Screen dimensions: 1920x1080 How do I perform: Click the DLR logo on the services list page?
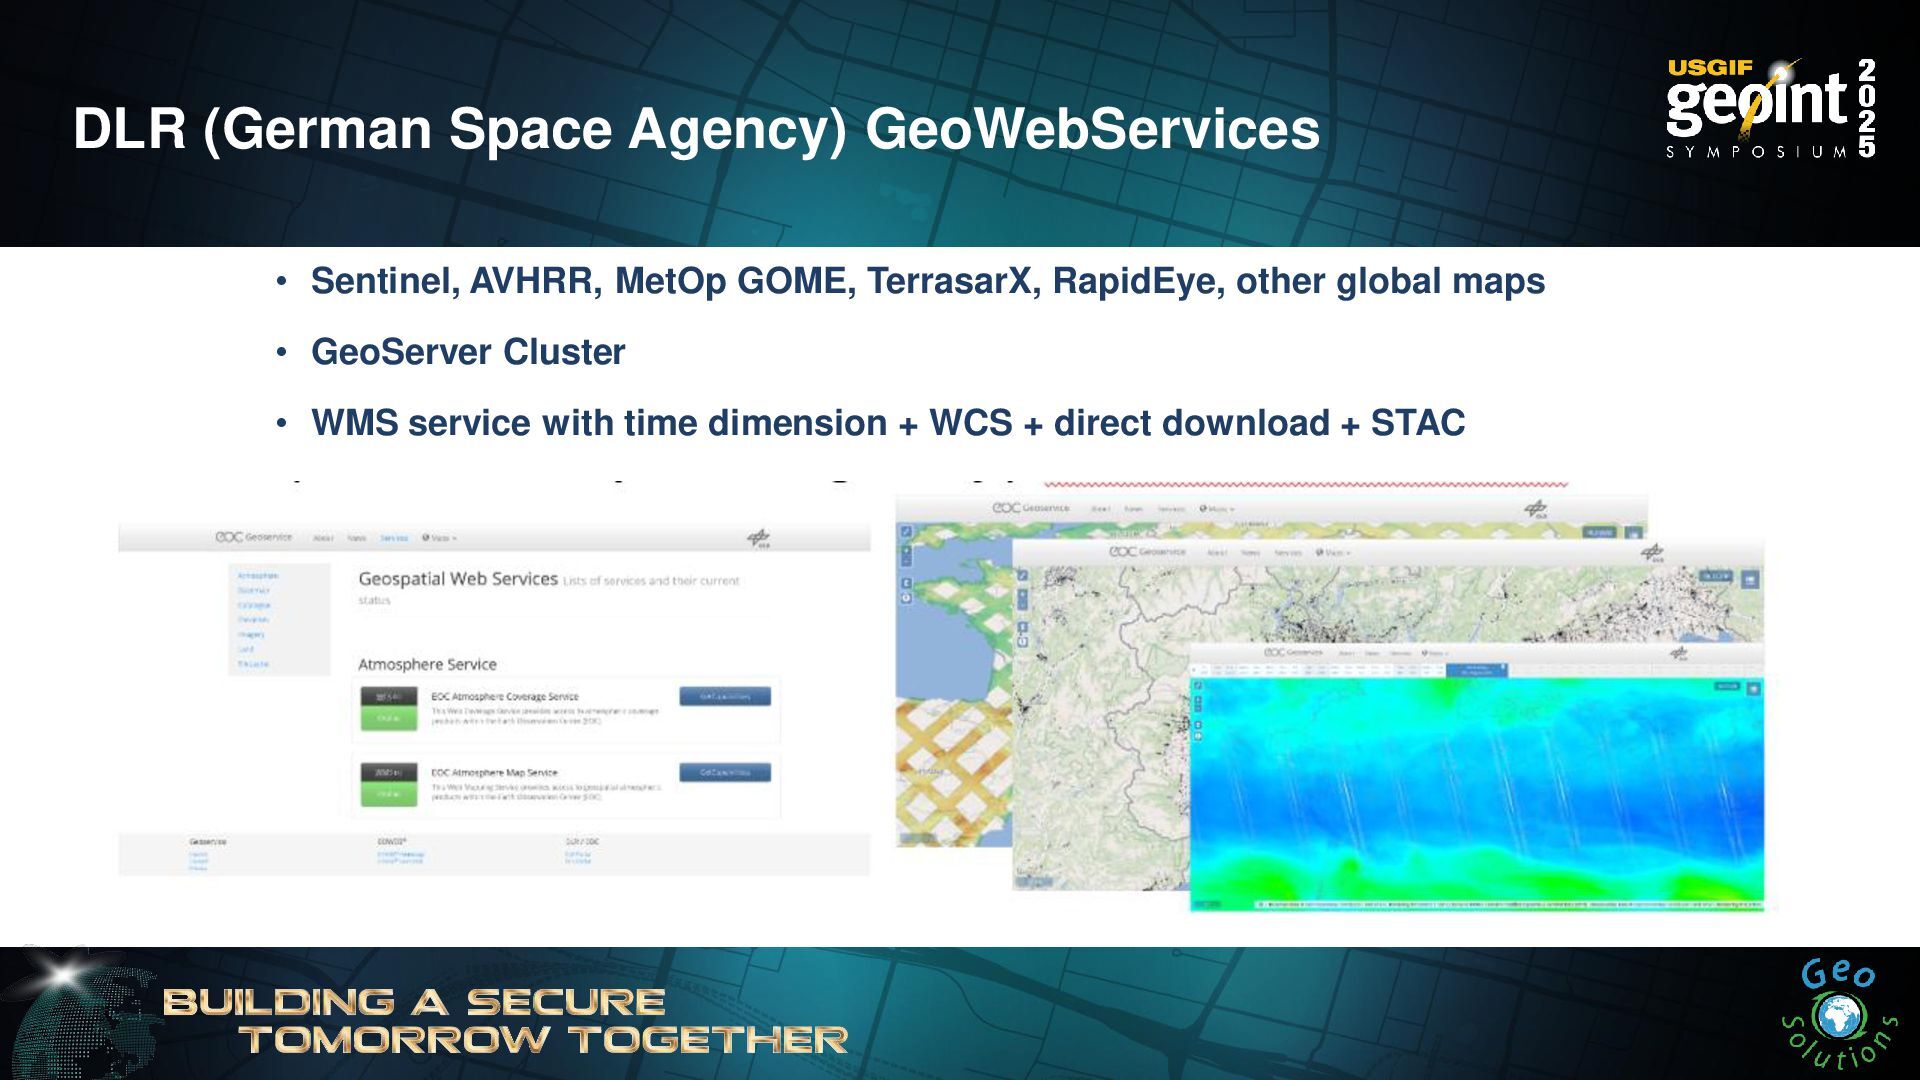(759, 539)
